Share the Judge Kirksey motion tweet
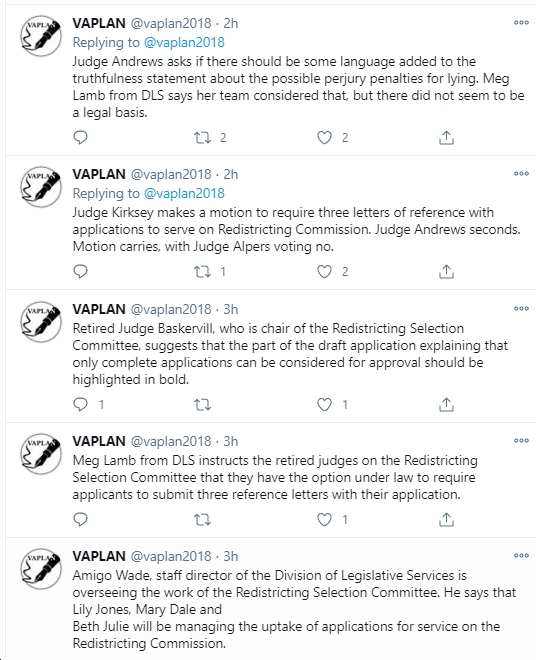Screen dimensions: 536x660 tap(446, 271)
